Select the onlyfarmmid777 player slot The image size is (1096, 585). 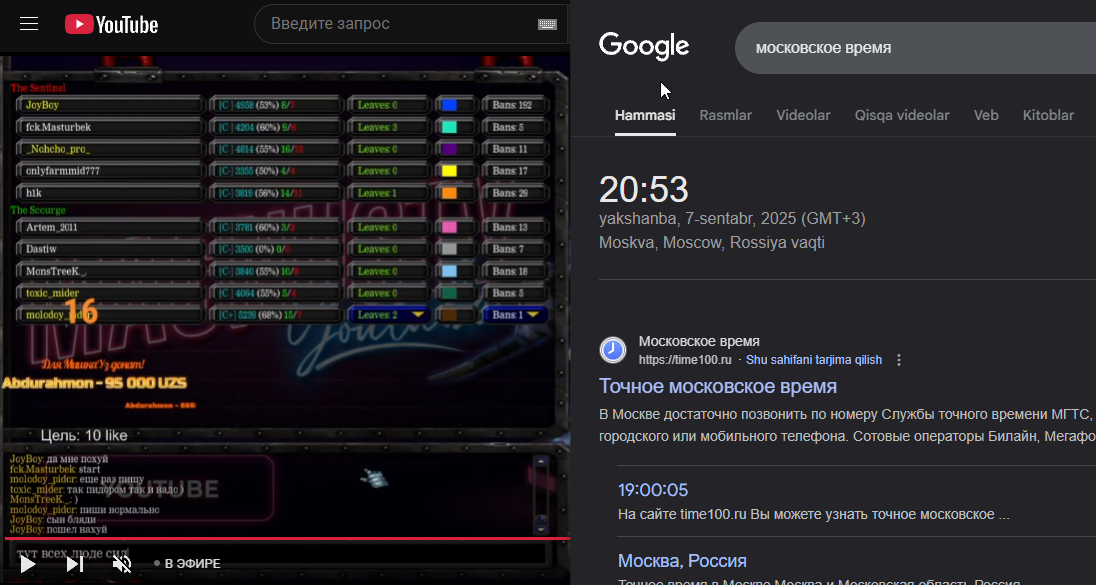(110, 171)
